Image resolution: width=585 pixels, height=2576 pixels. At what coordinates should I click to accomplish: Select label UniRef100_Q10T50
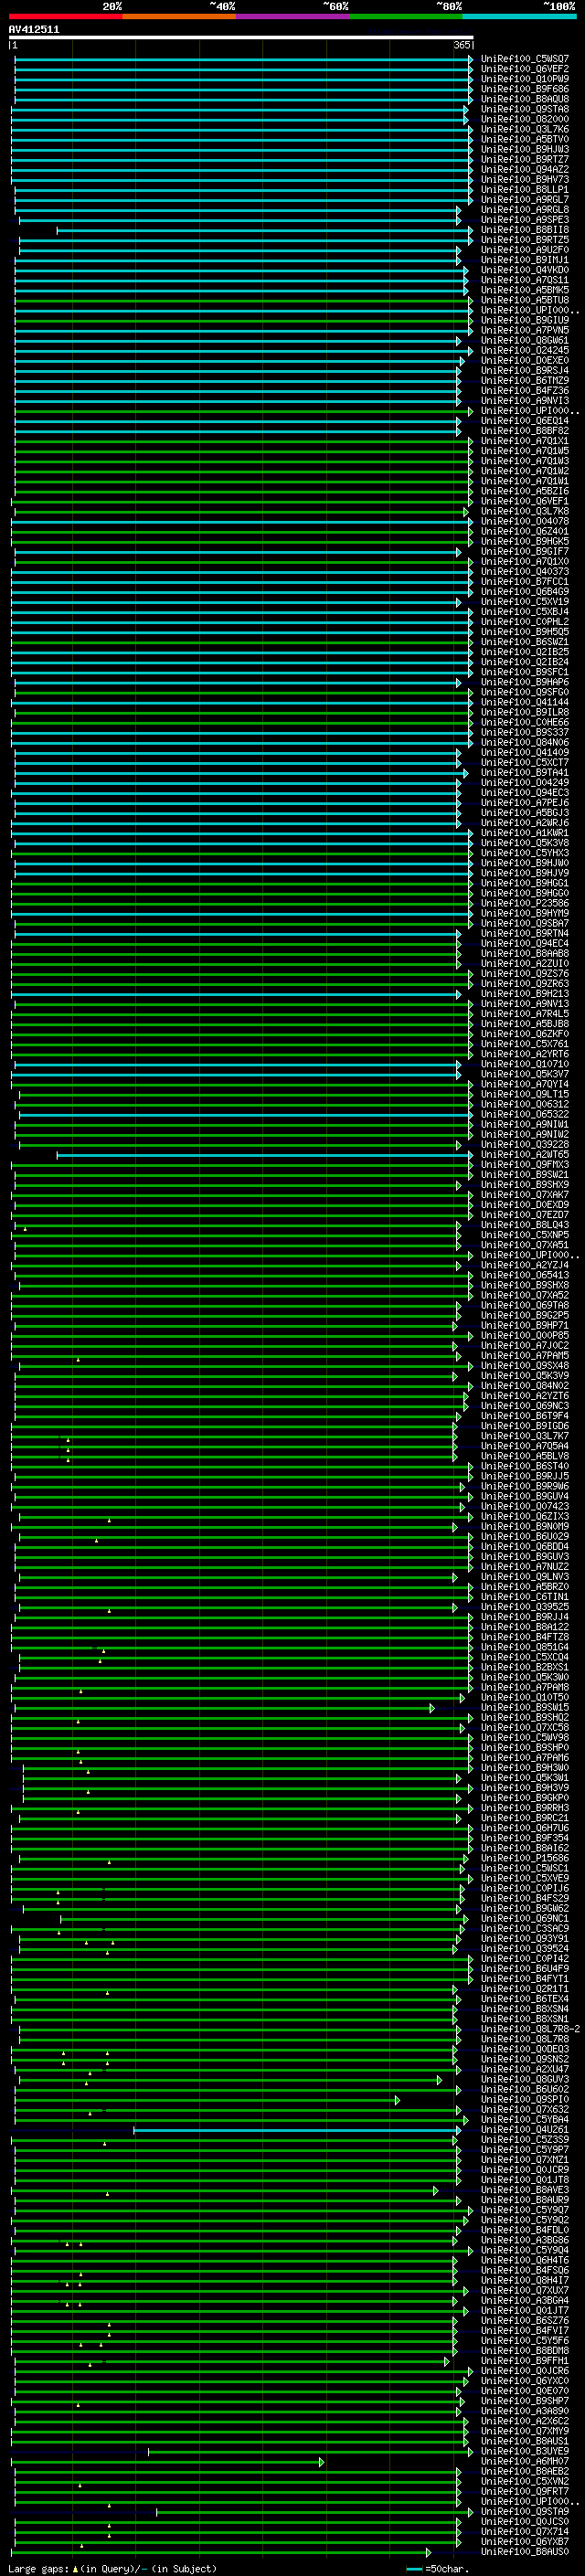click(x=525, y=1697)
